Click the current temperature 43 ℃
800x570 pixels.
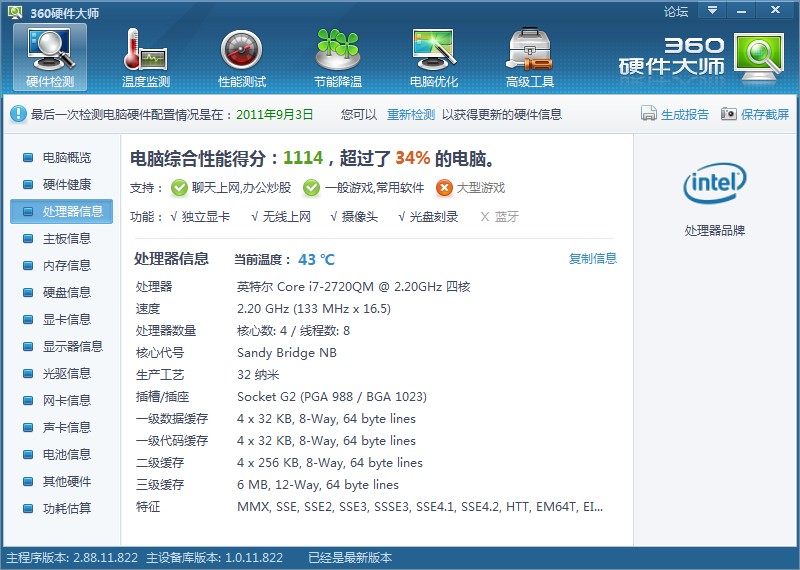[316, 260]
